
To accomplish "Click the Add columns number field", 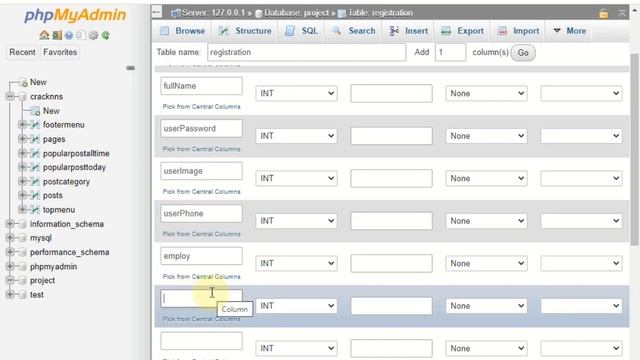I will click(x=450, y=52).
